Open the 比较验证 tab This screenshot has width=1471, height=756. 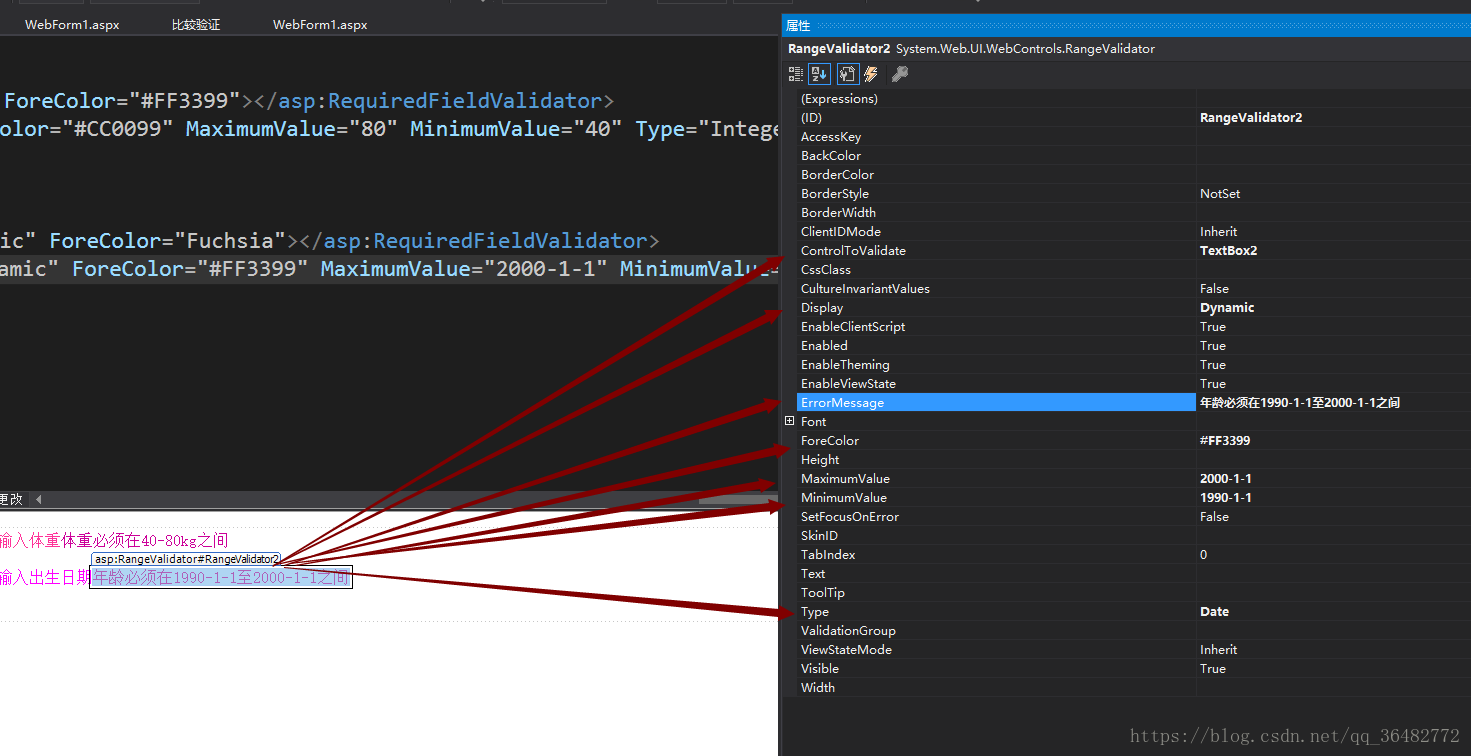pos(196,25)
